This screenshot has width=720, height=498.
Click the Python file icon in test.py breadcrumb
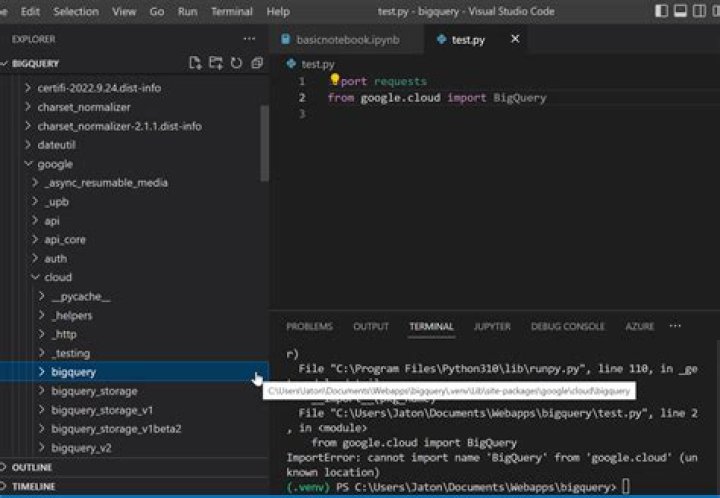(x=291, y=64)
